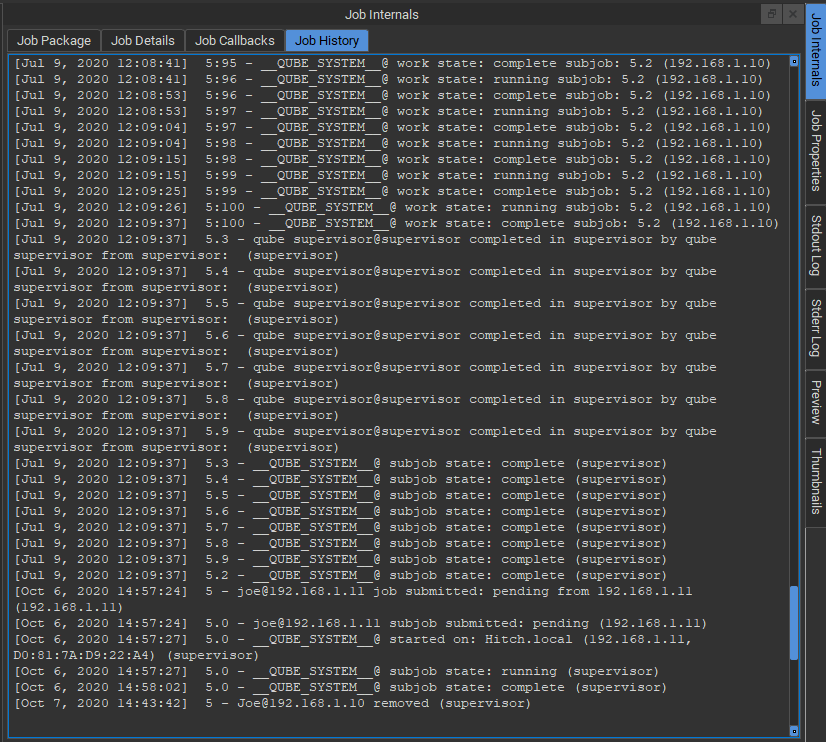Close the Job Internals panel
826x742 pixels.
[x=792, y=14]
